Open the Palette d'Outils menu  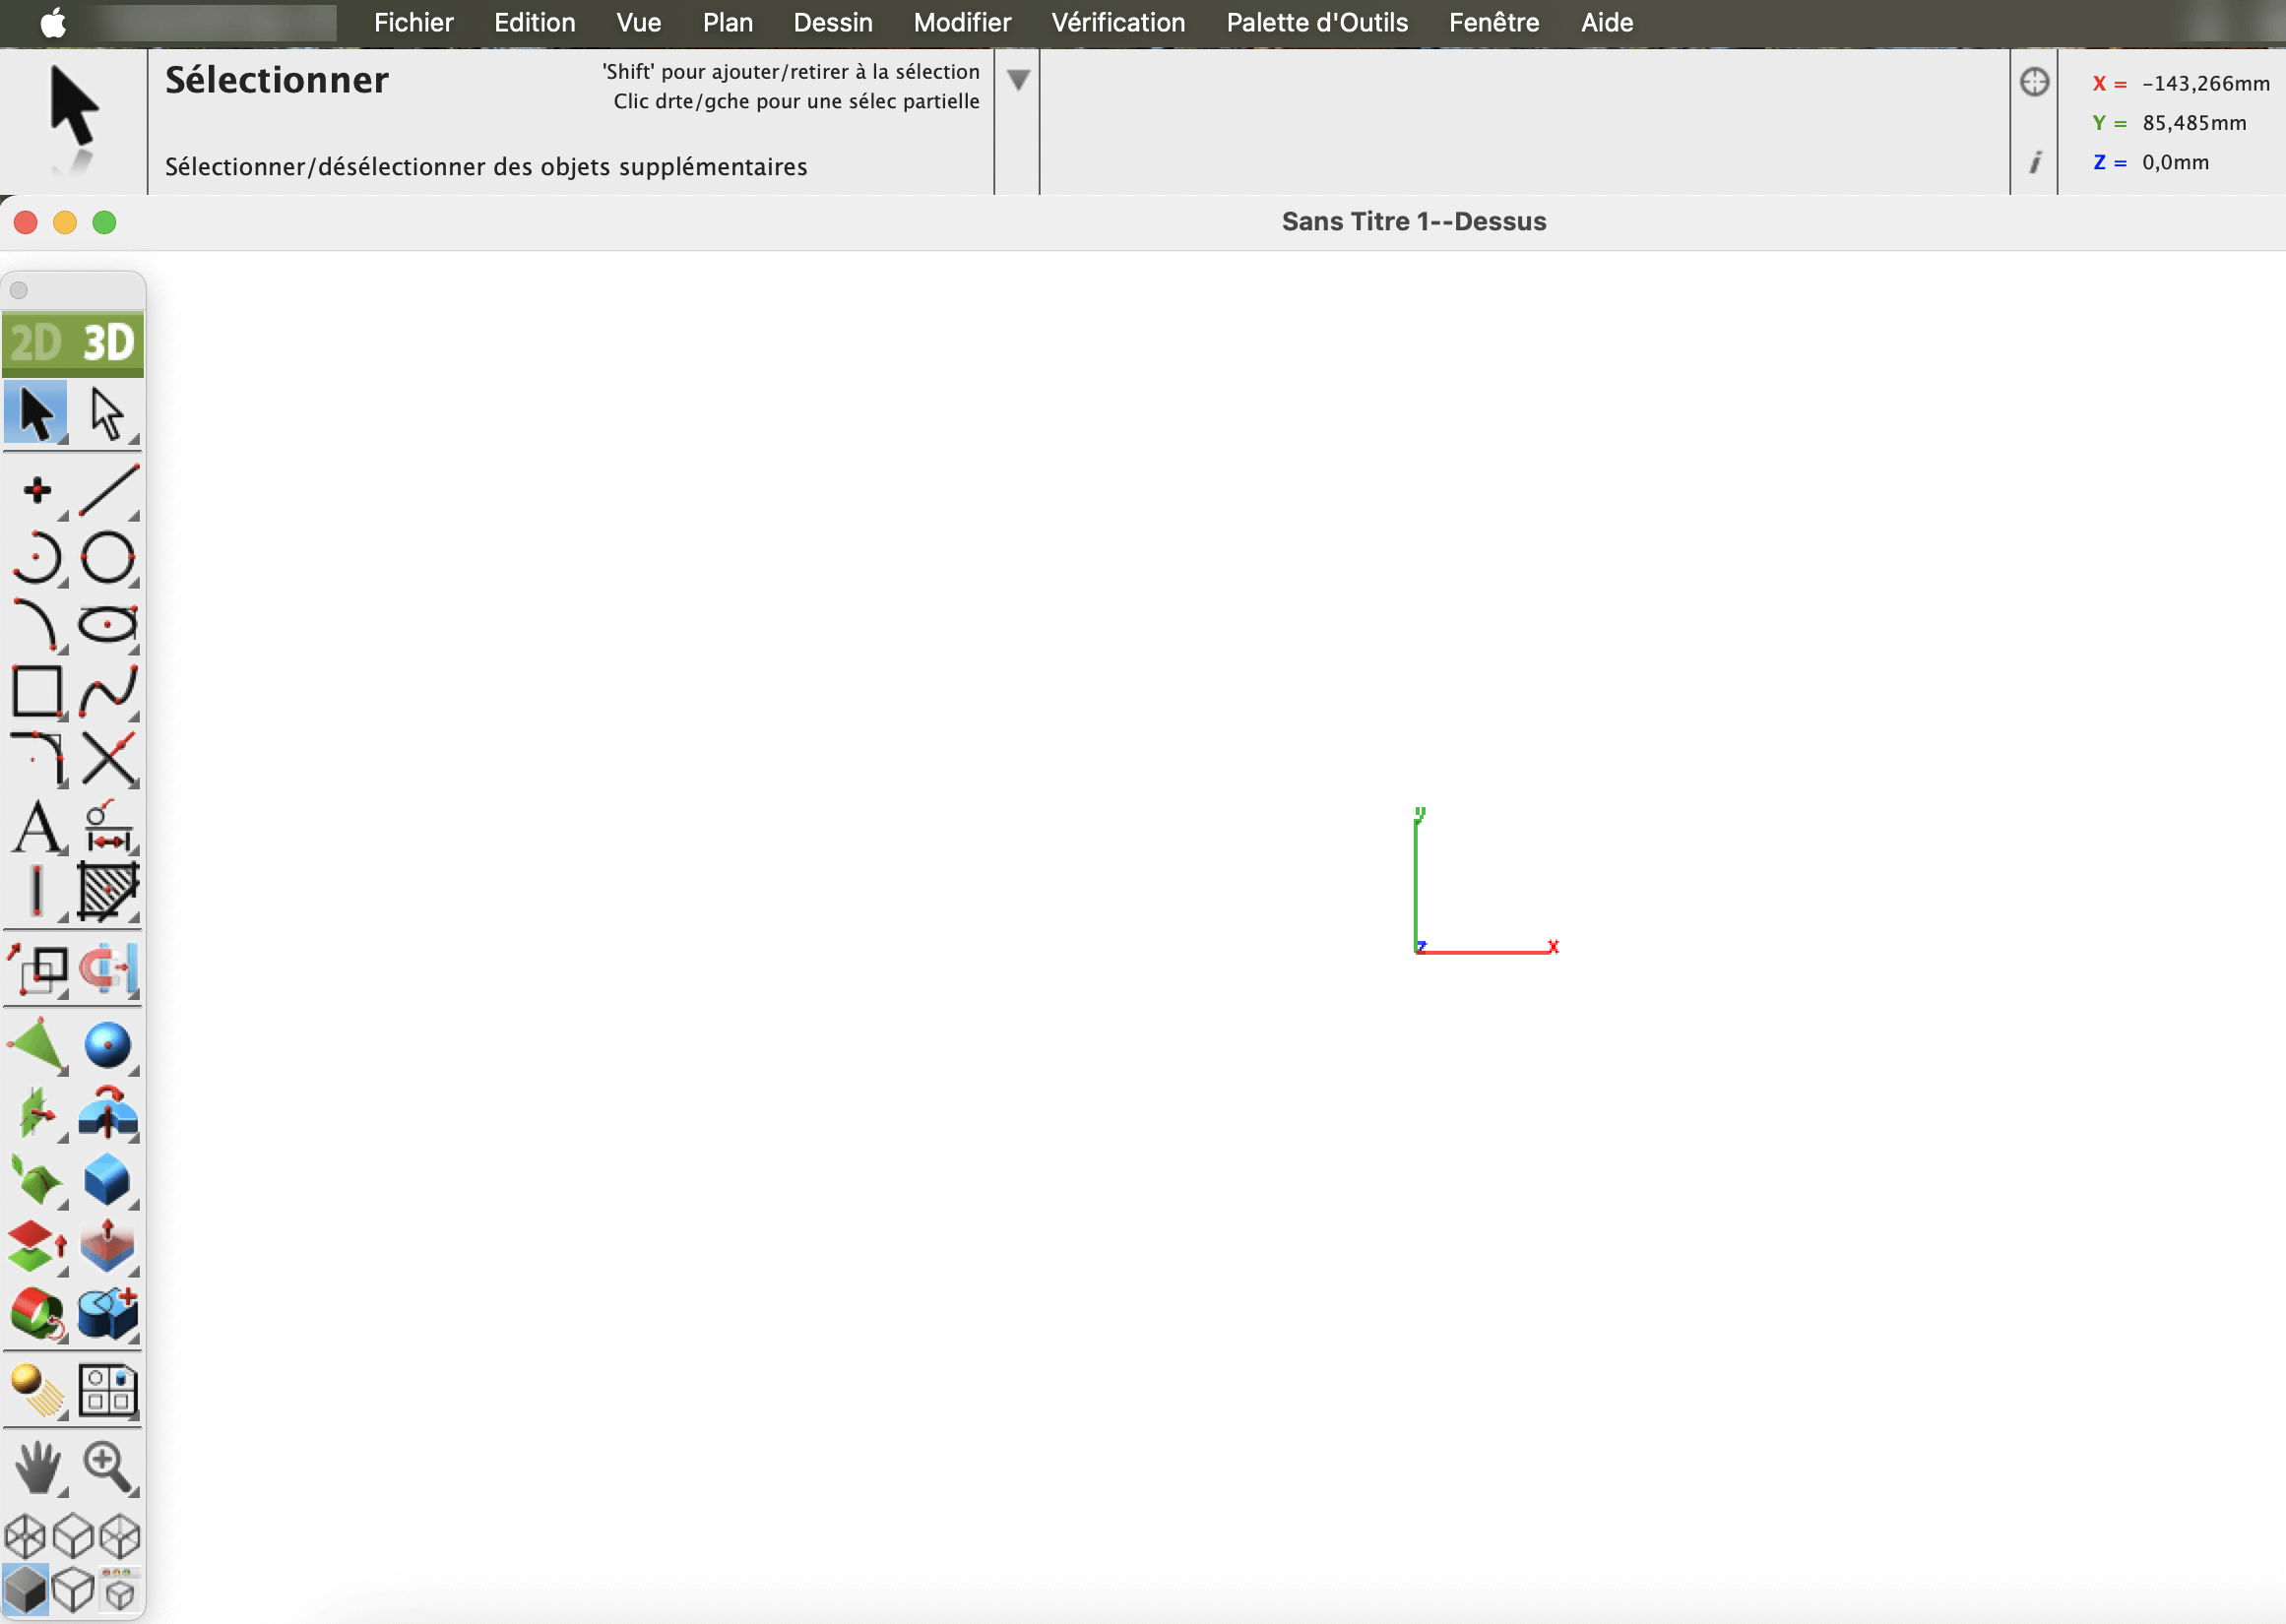click(1316, 22)
